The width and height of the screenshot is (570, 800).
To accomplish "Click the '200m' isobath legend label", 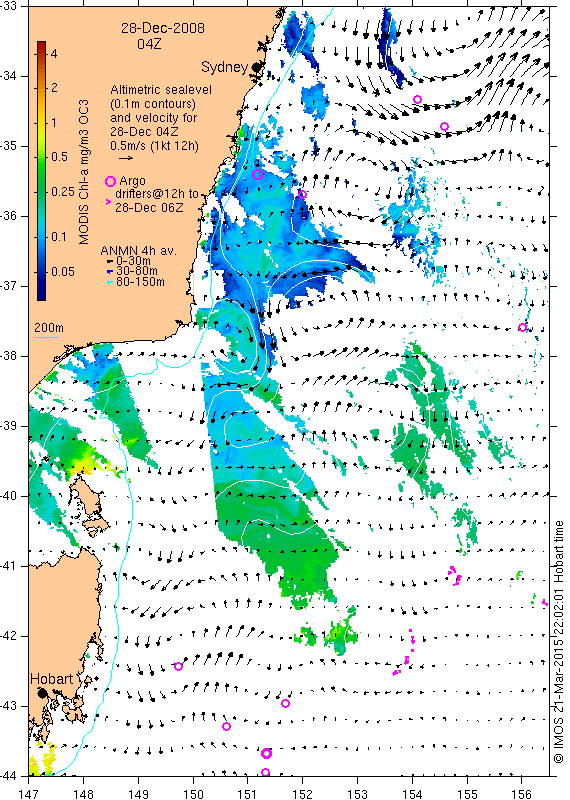I will 49,327.
